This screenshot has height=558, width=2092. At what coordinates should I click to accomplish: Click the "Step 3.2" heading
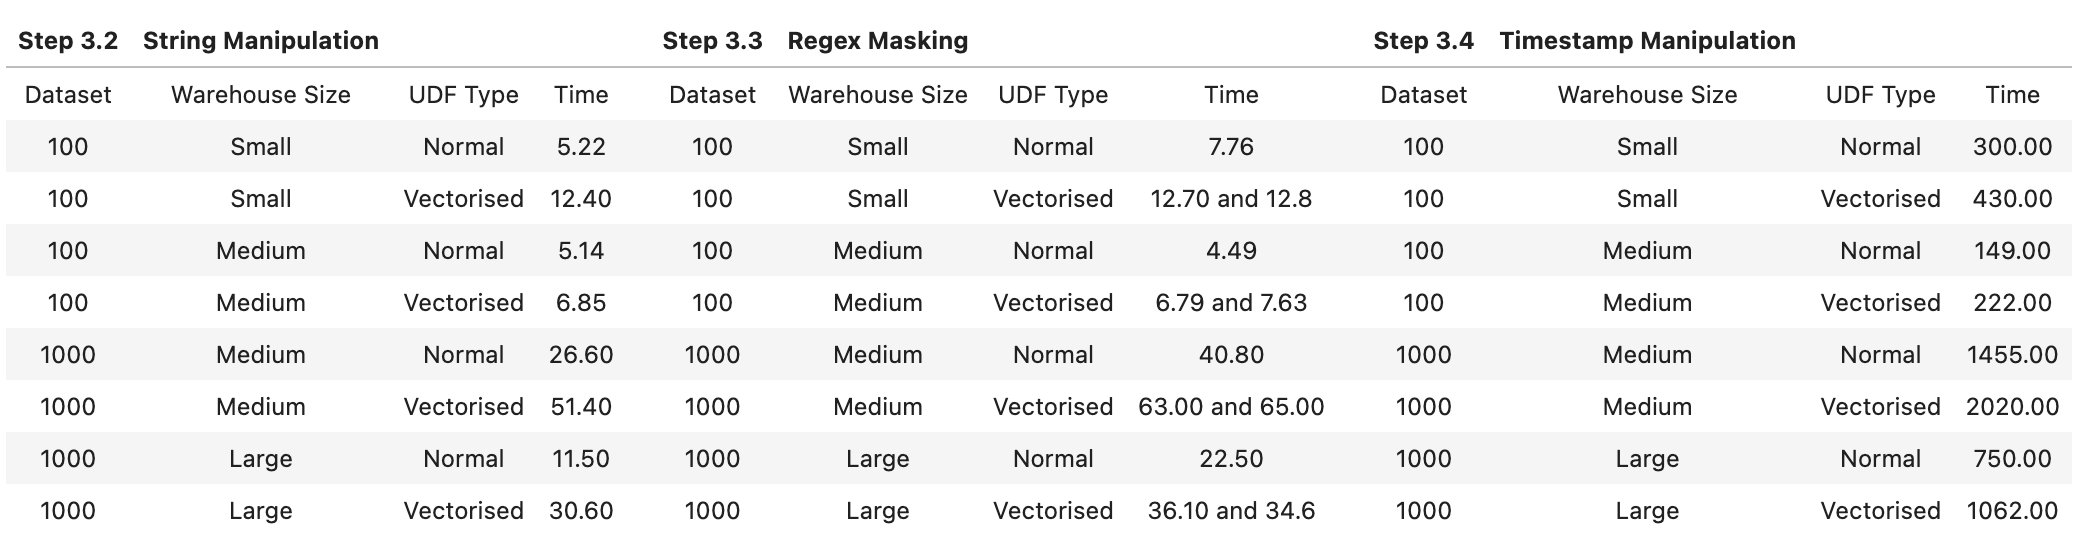tap(68, 41)
